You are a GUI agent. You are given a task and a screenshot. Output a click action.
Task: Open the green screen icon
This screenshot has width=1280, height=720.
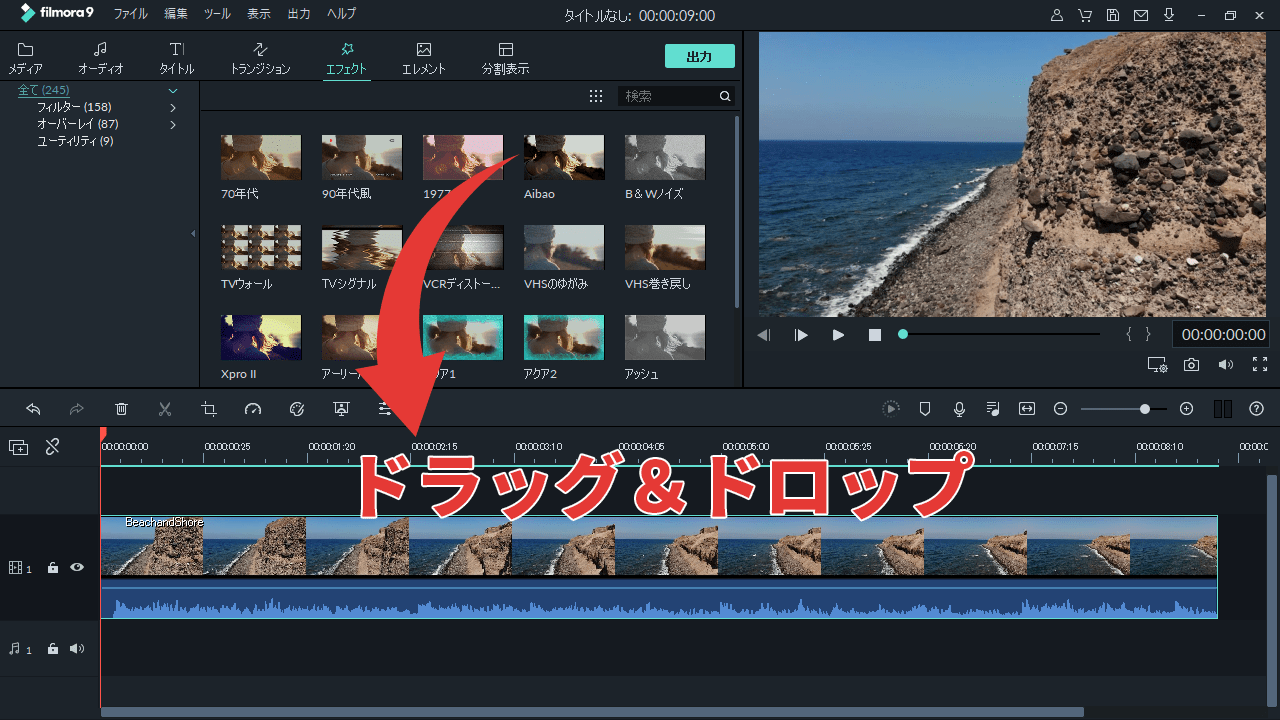[x=341, y=409]
